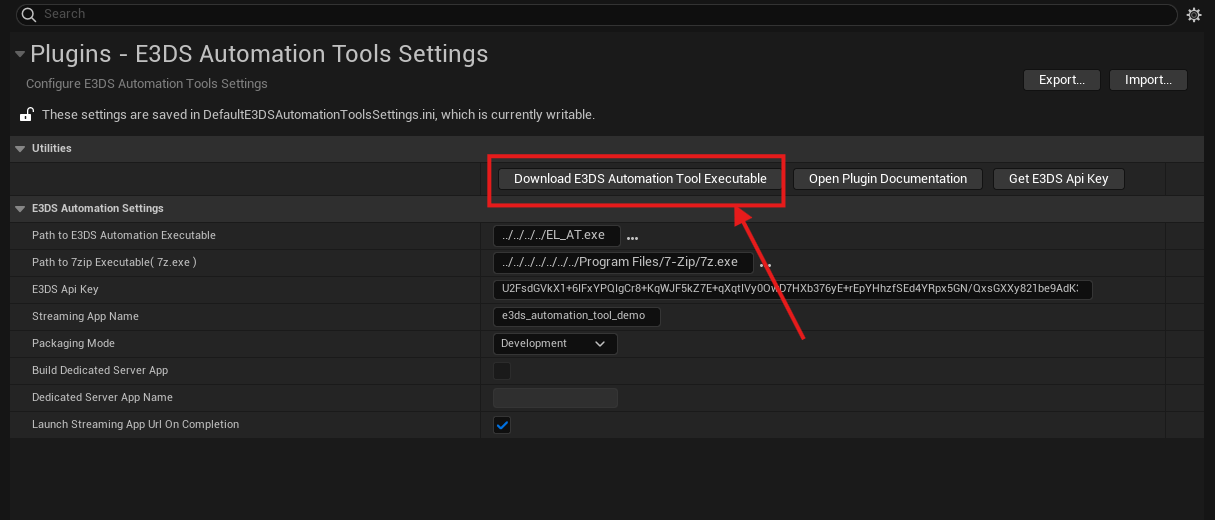Uncheck Launch Streaming App Url On Completion
Screen dimensions: 1215x520
[502, 425]
